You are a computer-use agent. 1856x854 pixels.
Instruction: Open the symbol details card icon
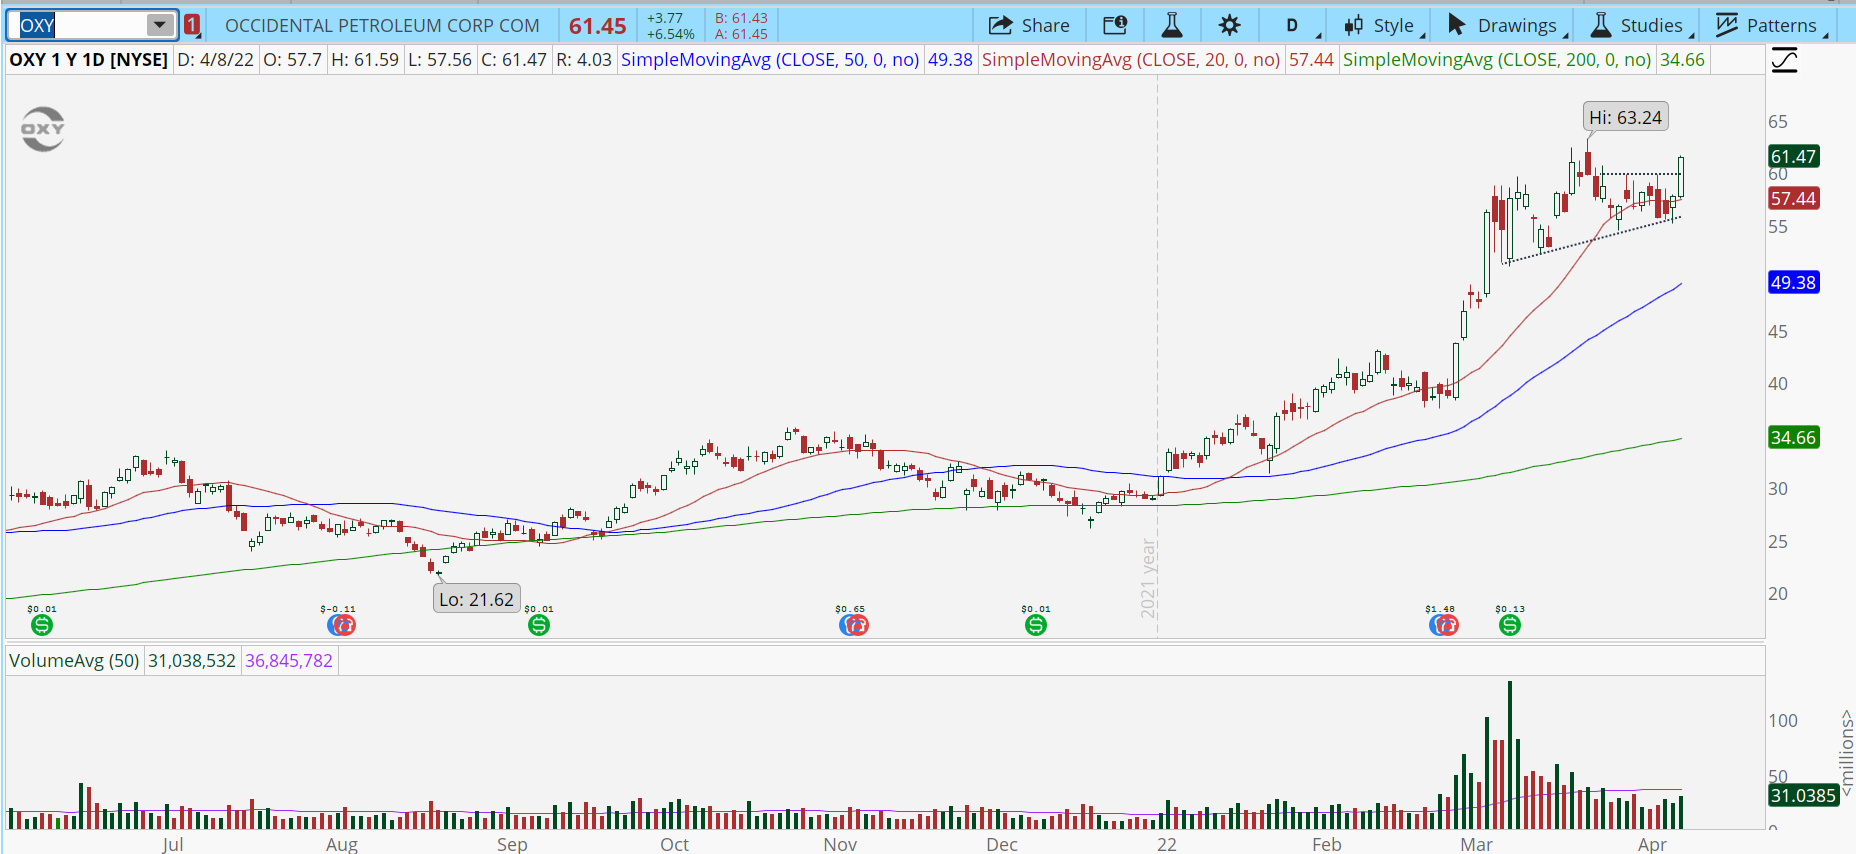(x=1115, y=26)
